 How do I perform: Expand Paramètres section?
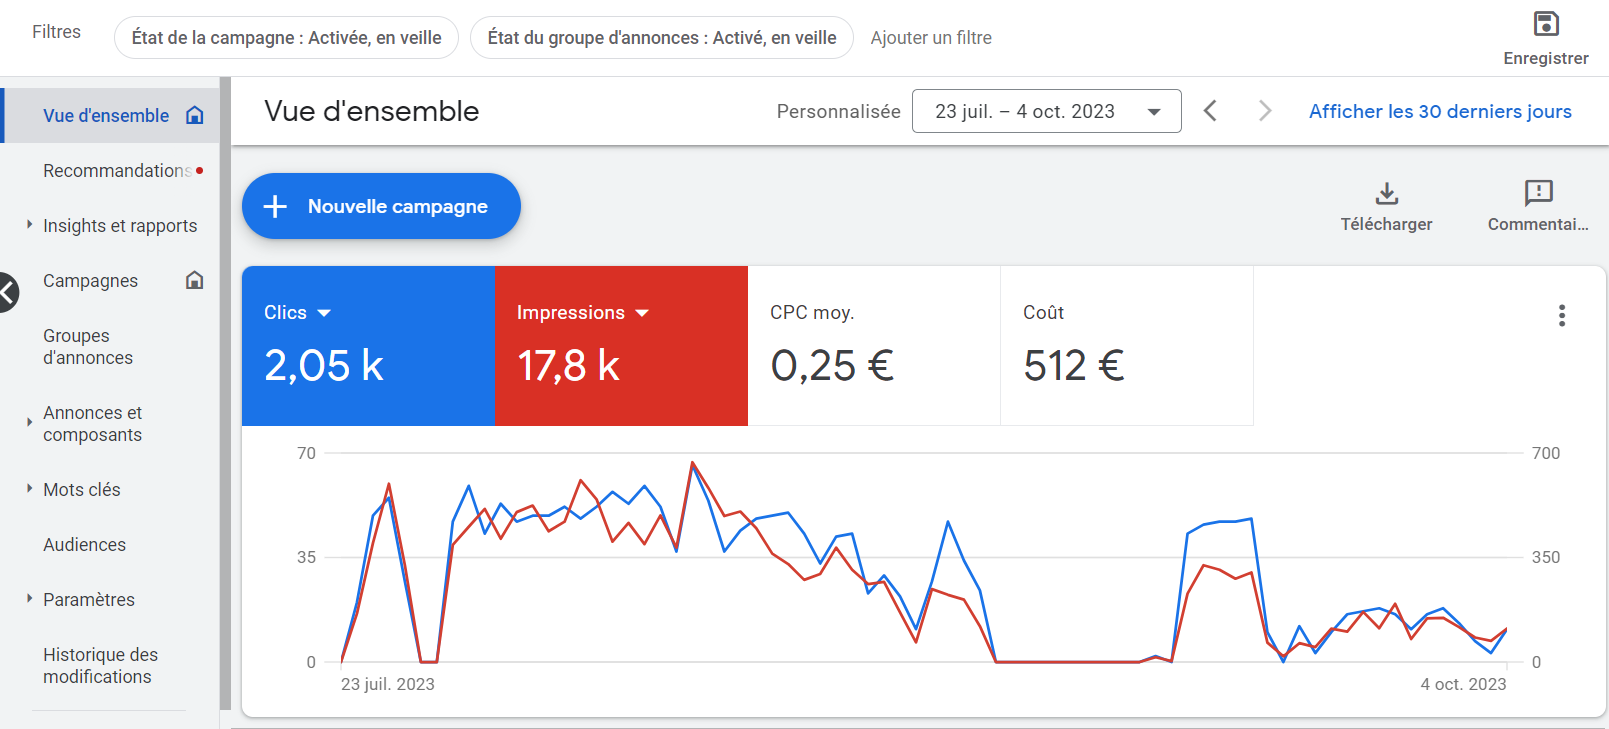coord(29,598)
